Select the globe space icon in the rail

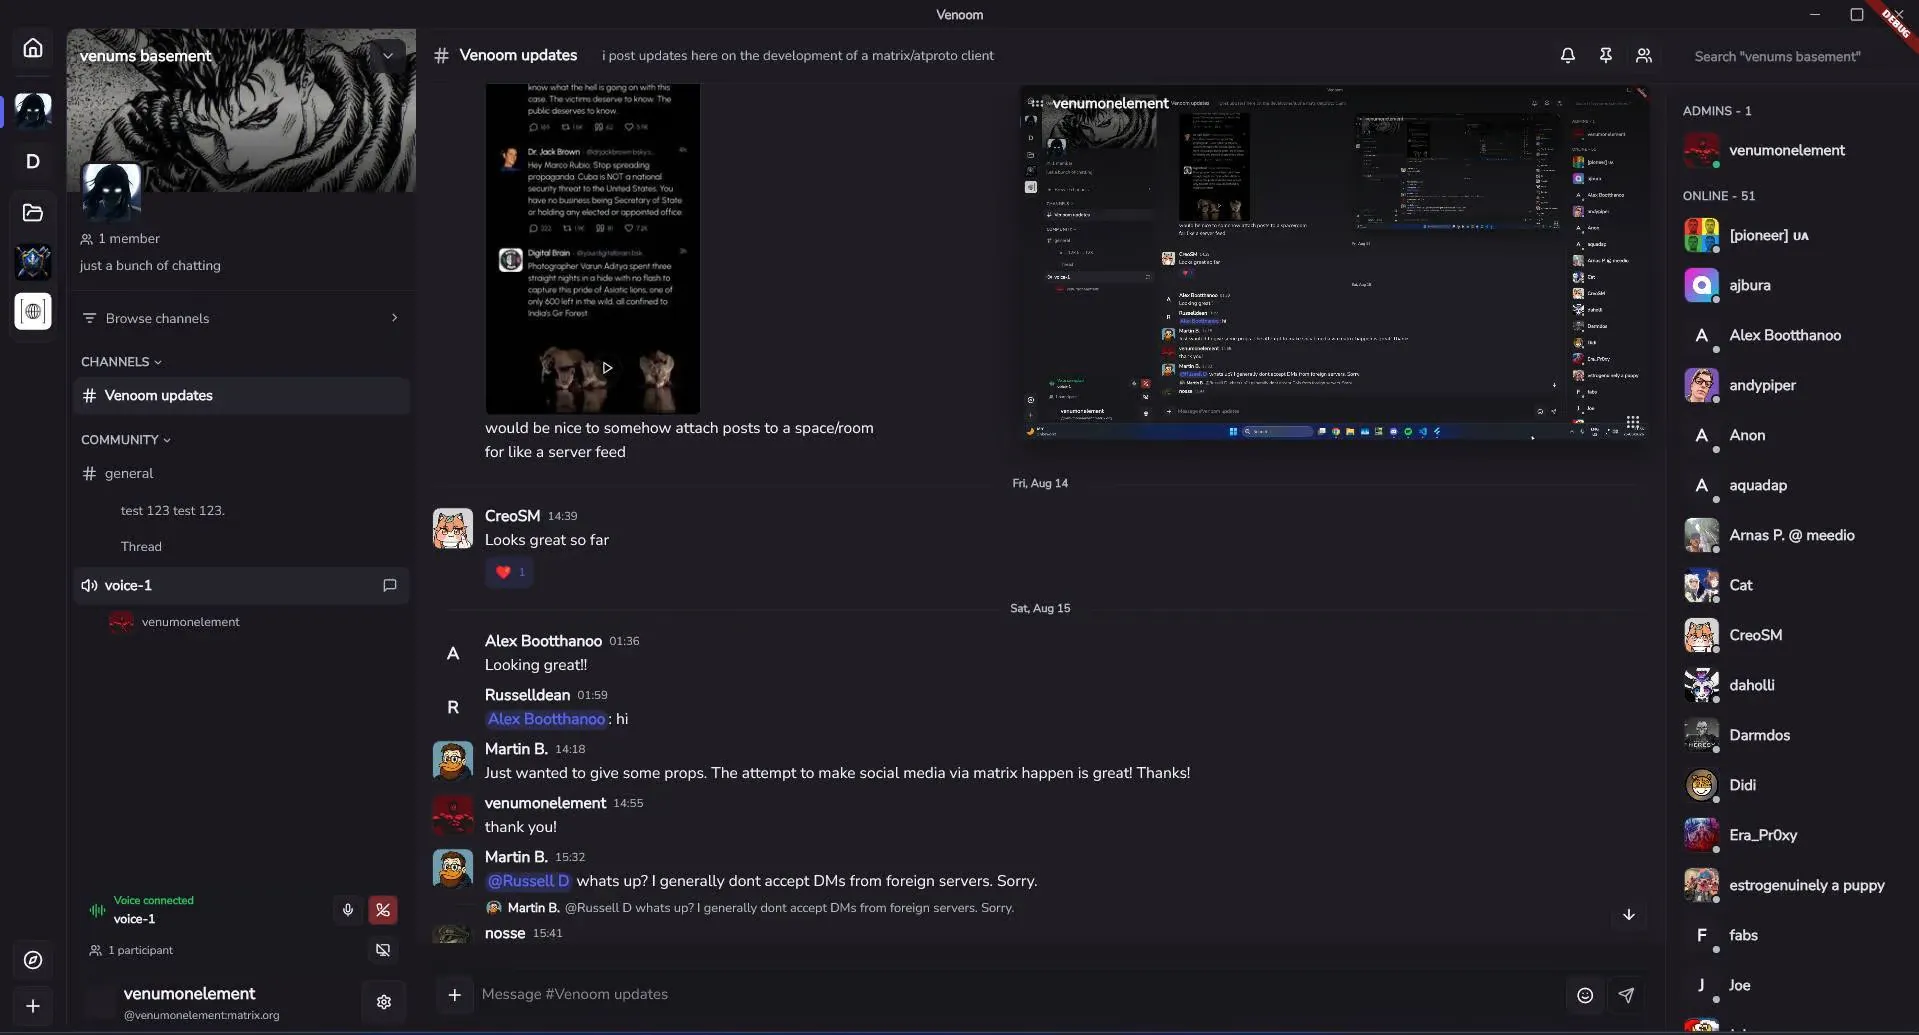point(33,311)
